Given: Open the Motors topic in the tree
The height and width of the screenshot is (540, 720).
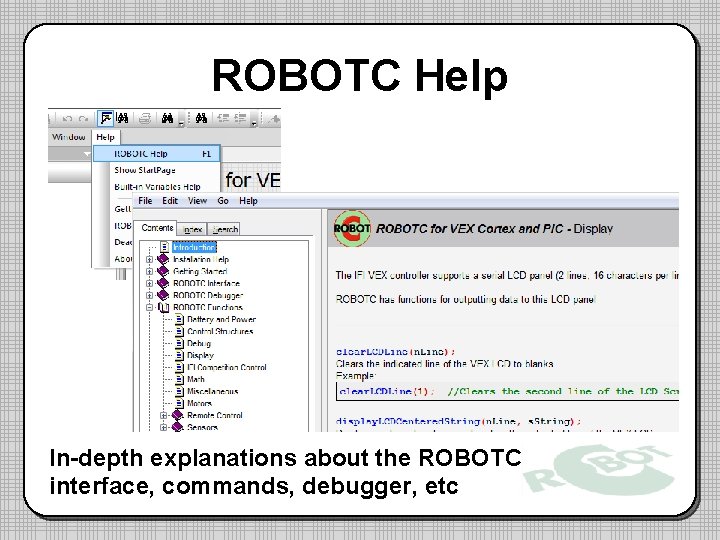Looking at the screenshot, I should (x=199, y=403).
